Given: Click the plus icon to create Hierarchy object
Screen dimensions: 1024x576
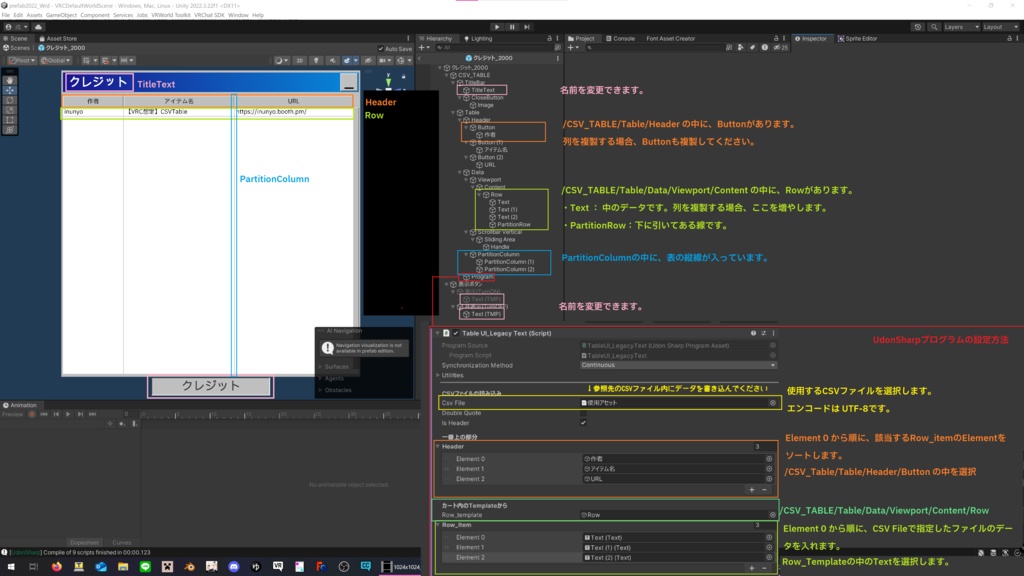Looking at the screenshot, I should point(422,48).
